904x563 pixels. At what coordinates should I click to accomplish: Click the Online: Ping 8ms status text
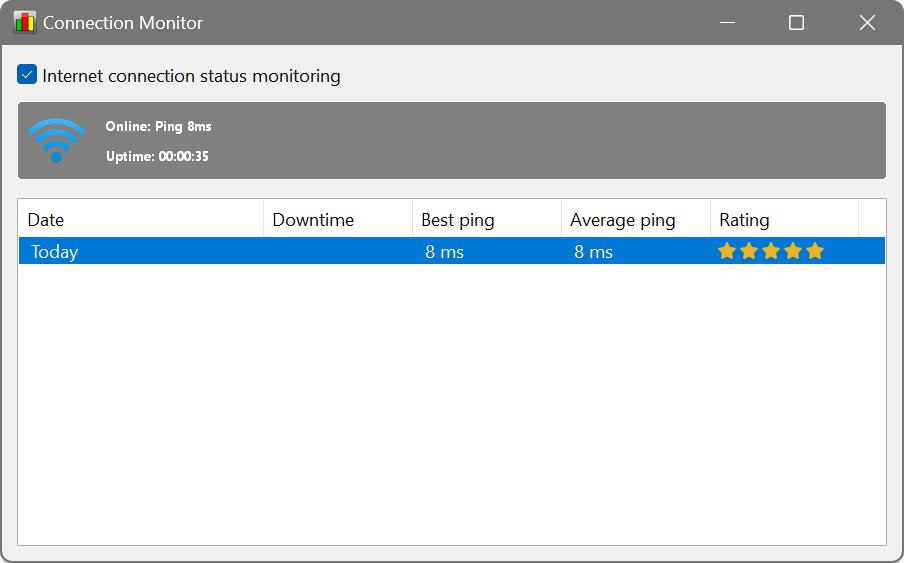point(159,126)
